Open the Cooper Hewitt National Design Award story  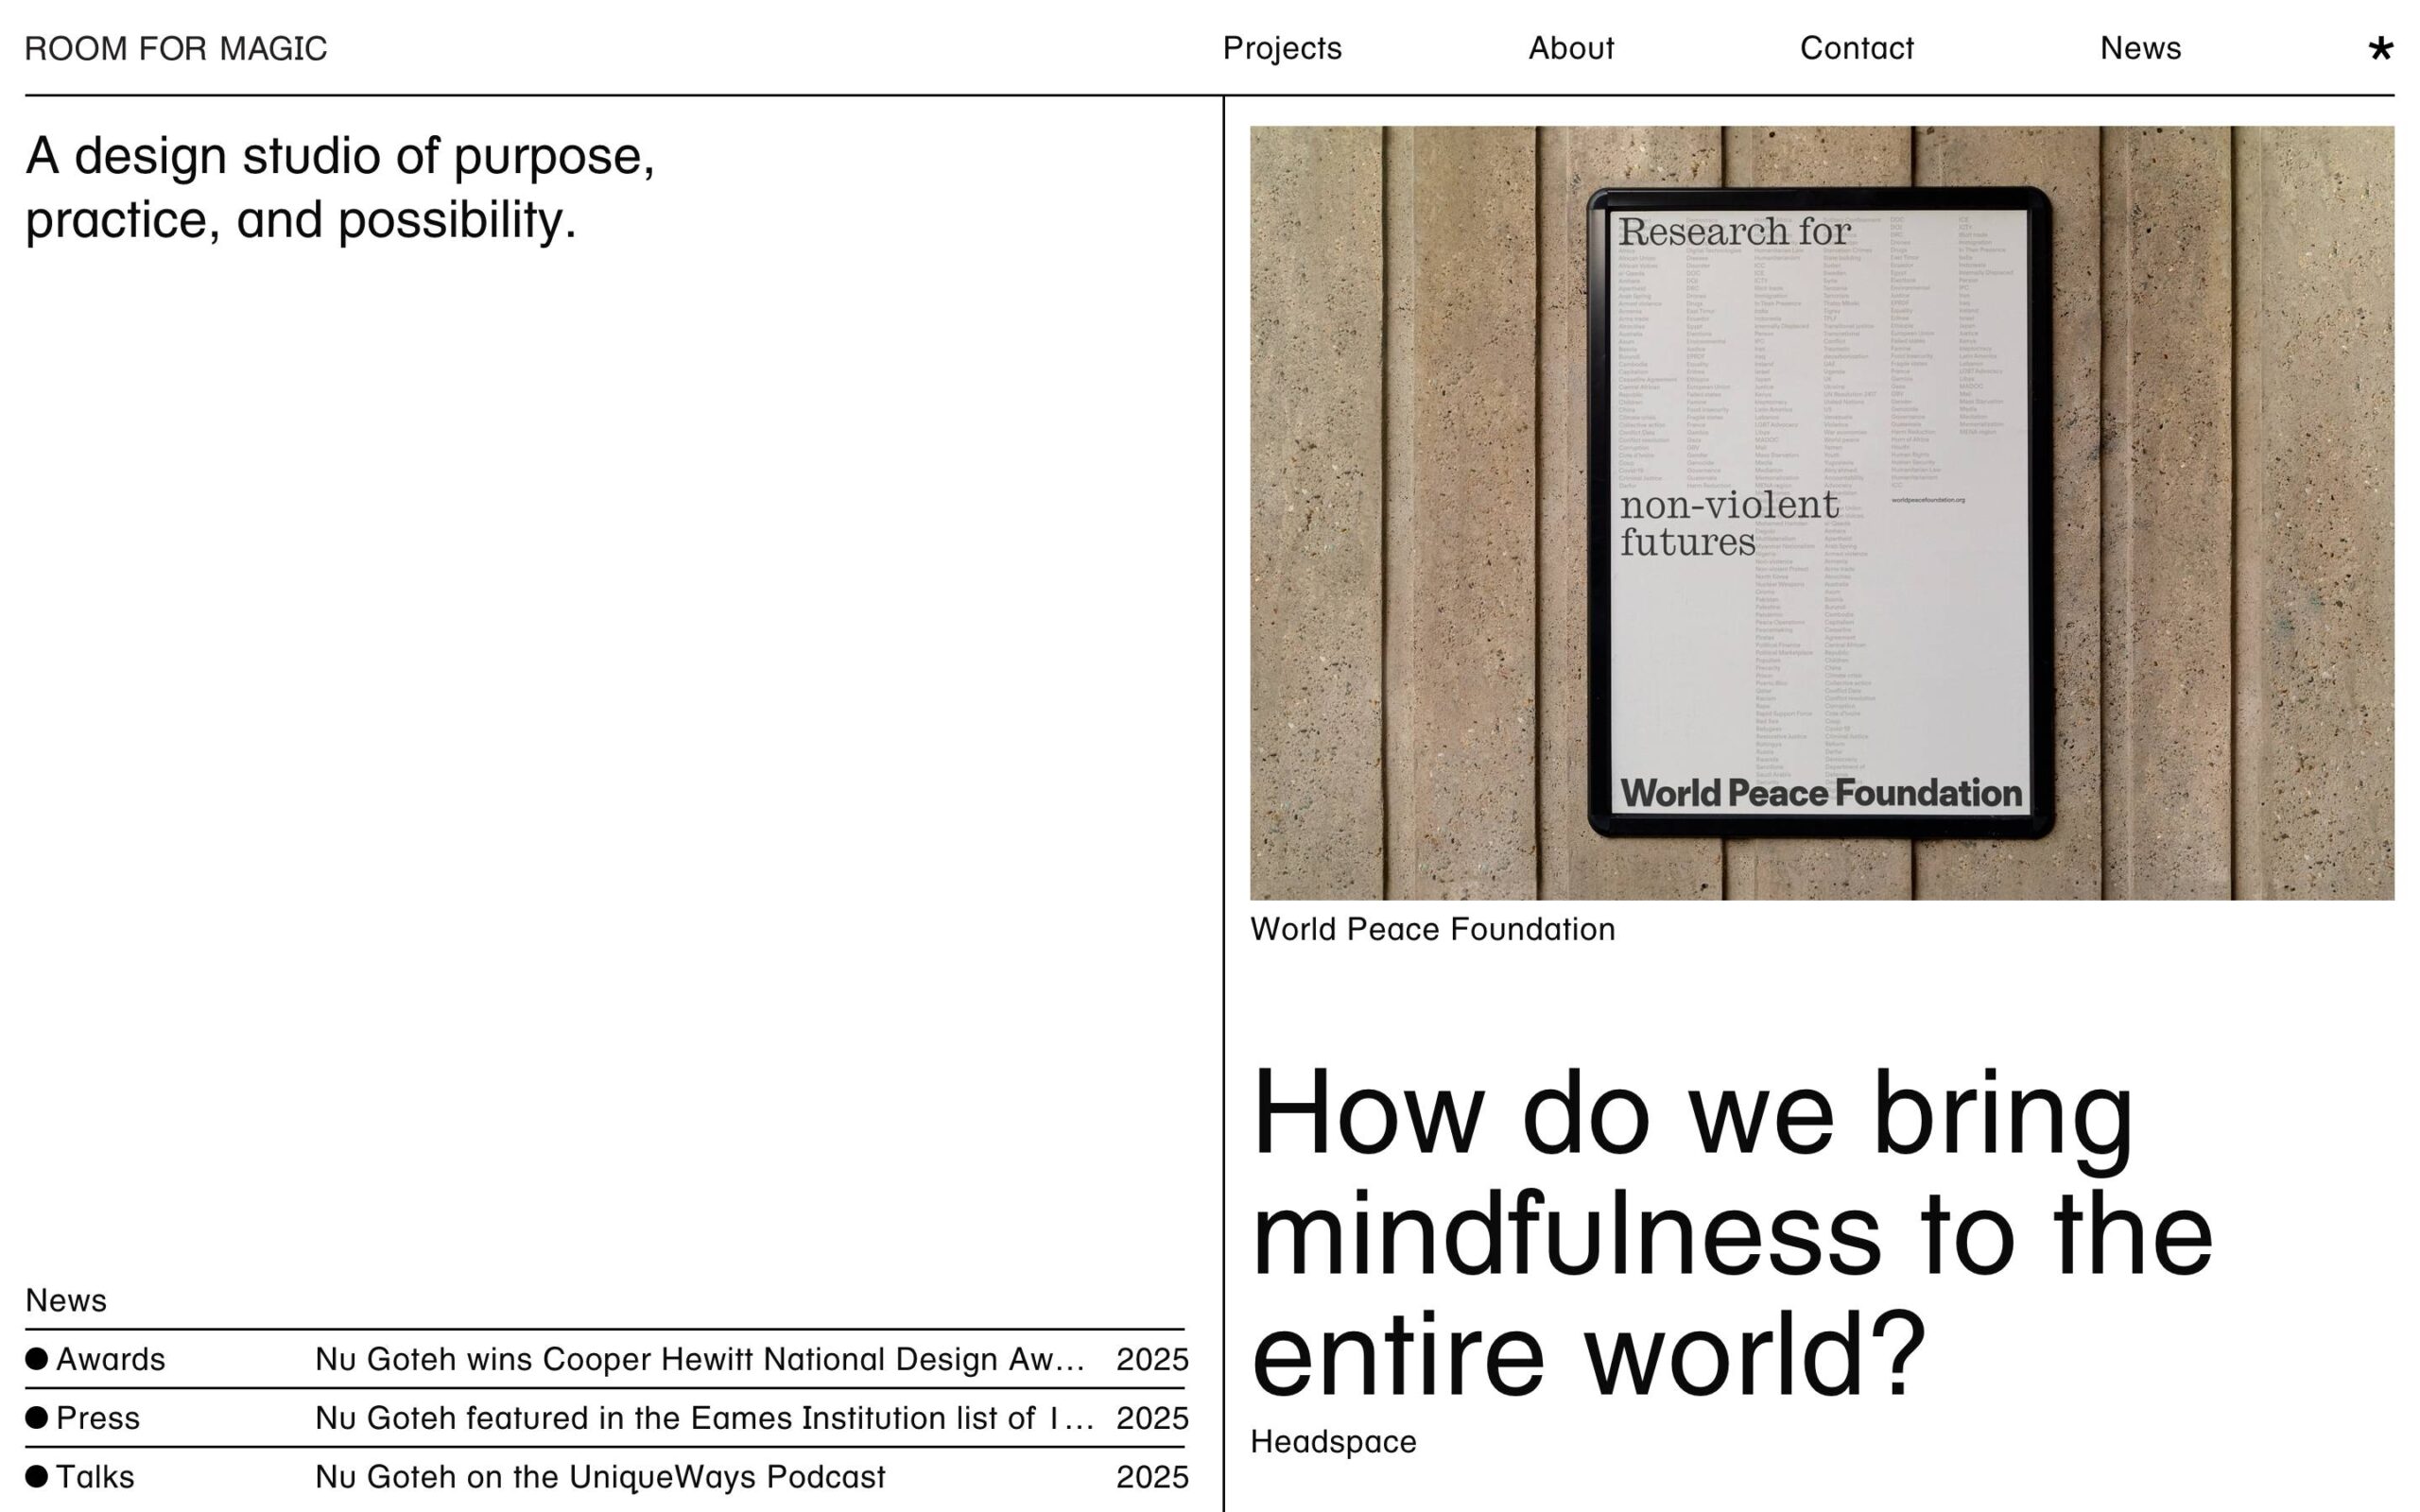click(x=700, y=1359)
